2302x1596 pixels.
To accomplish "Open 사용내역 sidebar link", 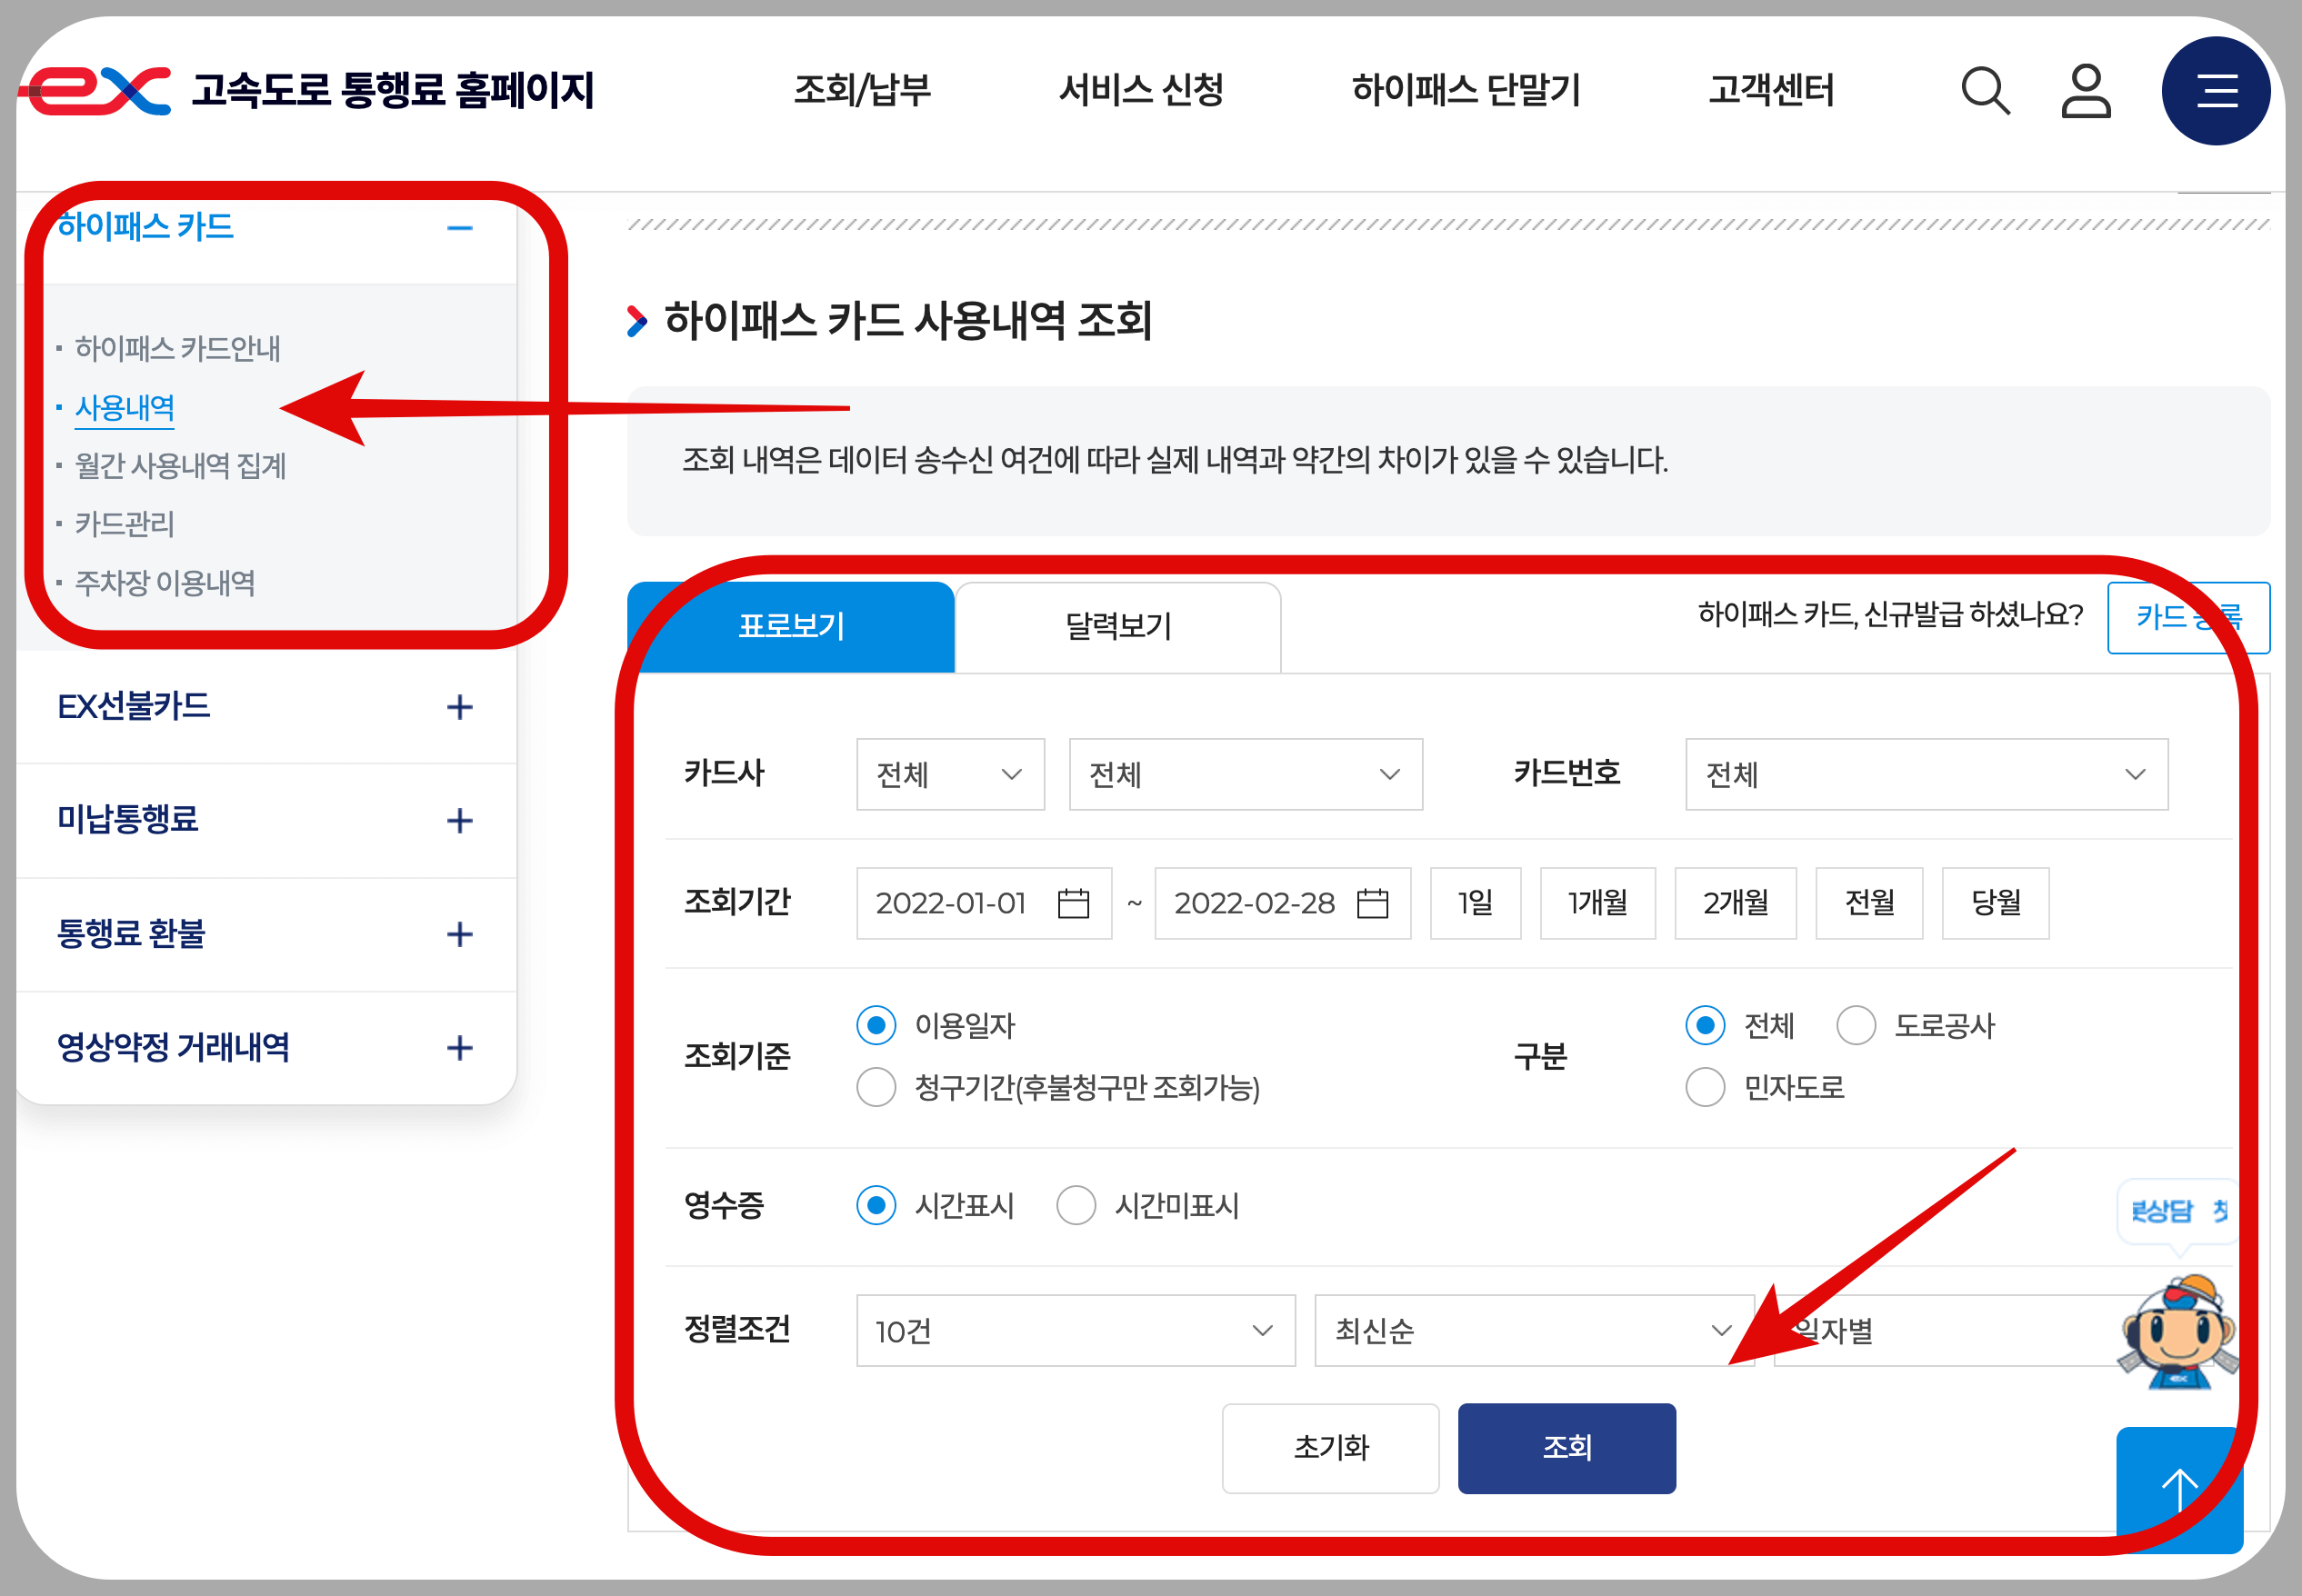I will 124,408.
